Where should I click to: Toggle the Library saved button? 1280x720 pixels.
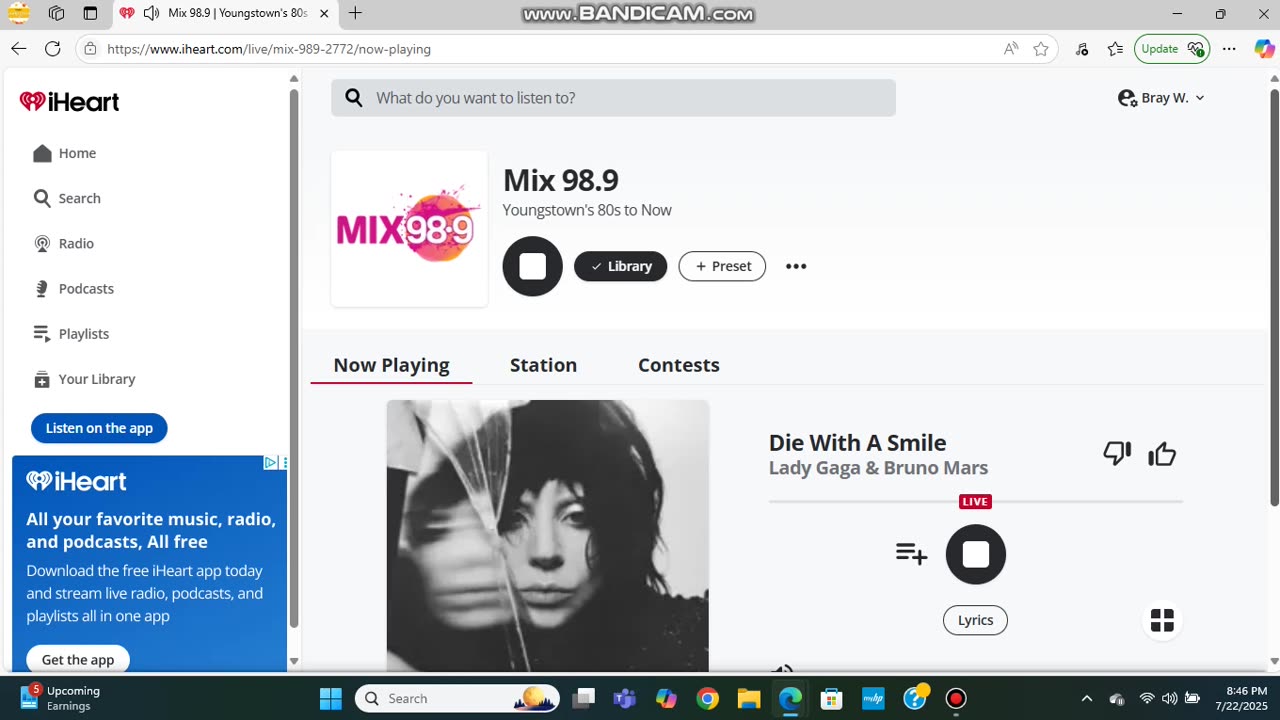click(620, 266)
